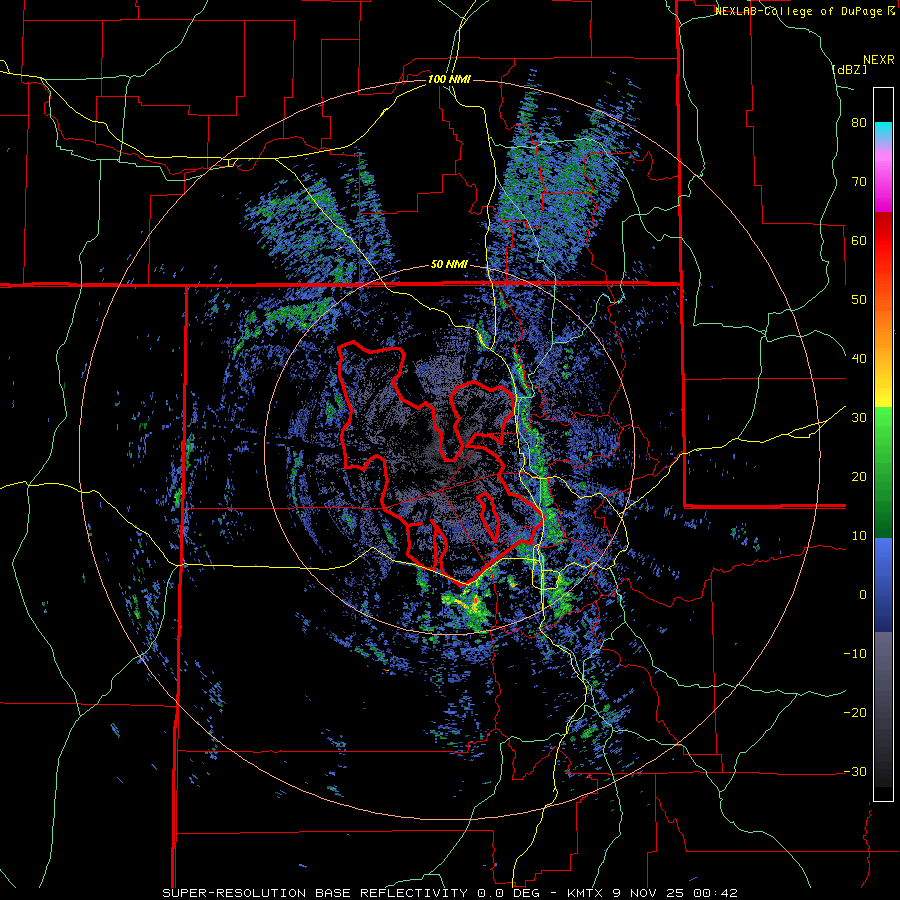Click the 'SUPER-RESOLUTION BASE REFLECTIVITY' caption text
This screenshot has height=900, width=900.
(315, 893)
